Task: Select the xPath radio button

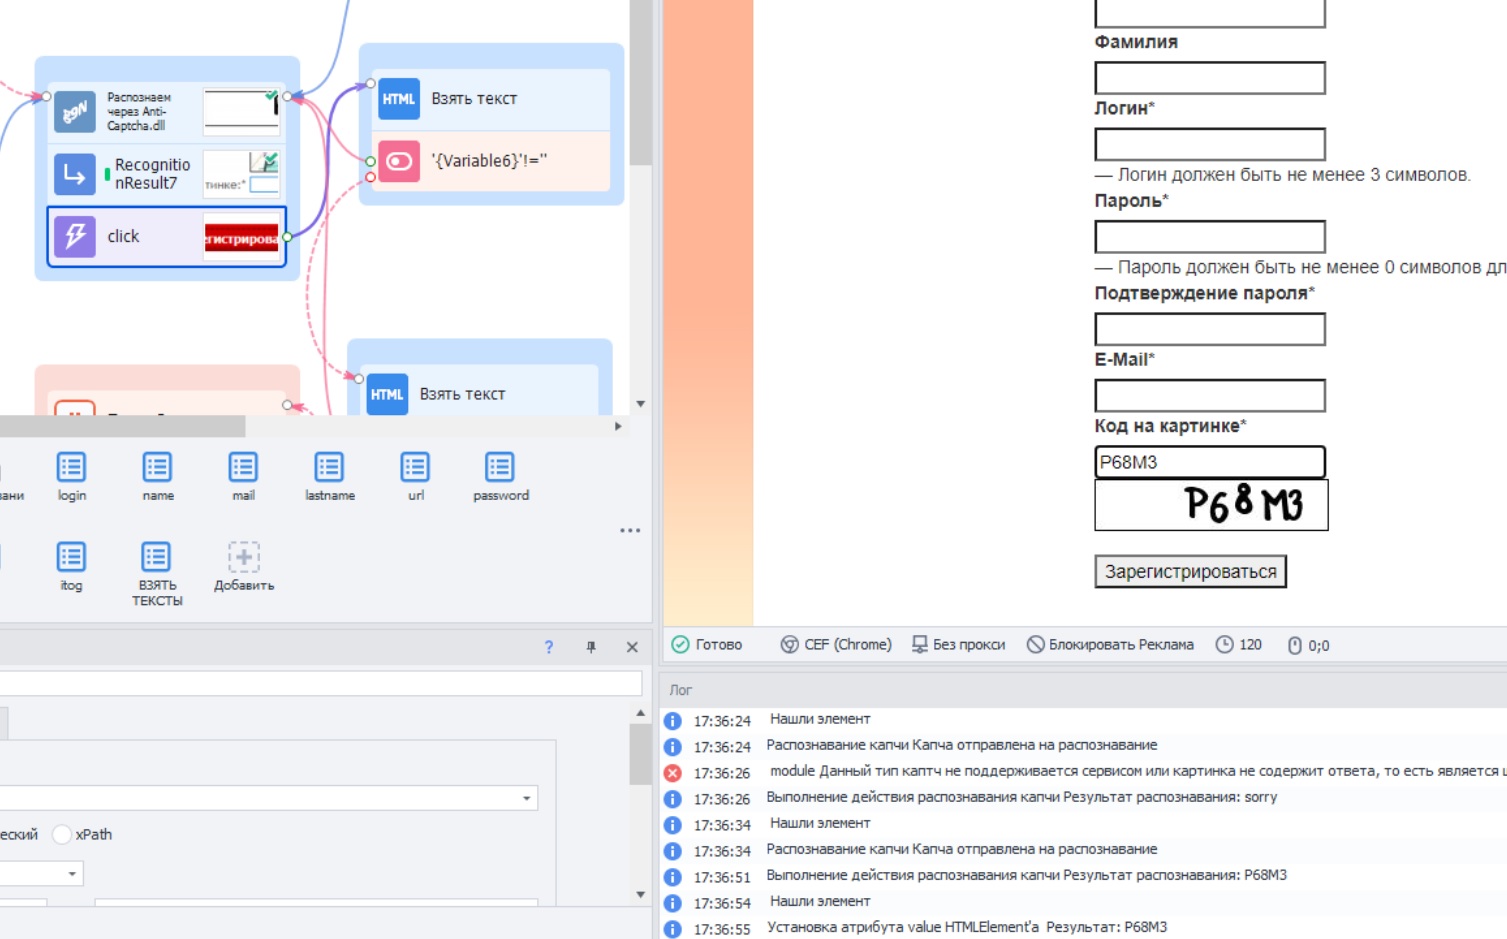Action: pyautogui.click(x=62, y=834)
